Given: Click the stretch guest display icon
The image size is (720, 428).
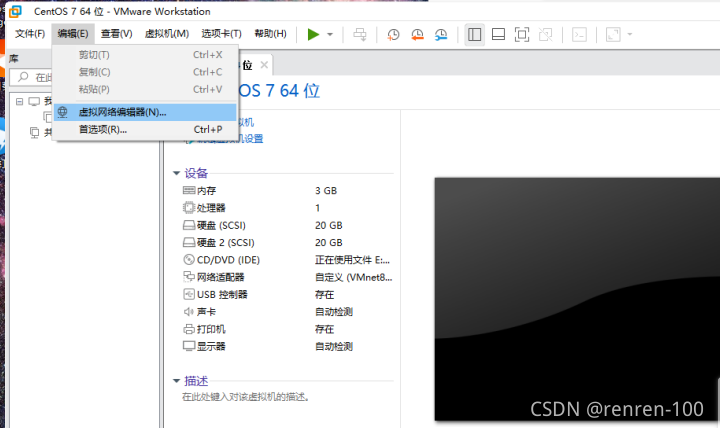Looking at the screenshot, I should pyautogui.click(x=613, y=34).
